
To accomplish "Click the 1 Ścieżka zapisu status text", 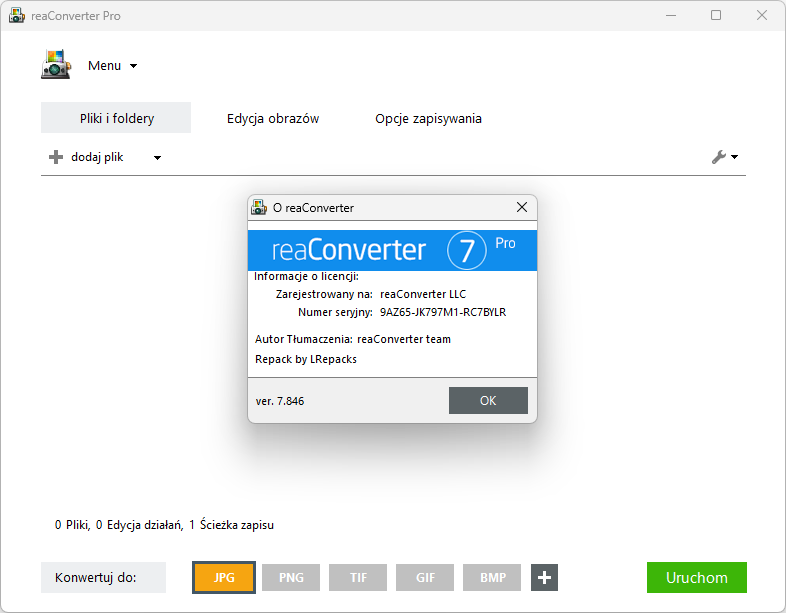I will pyautogui.click(x=232, y=525).
